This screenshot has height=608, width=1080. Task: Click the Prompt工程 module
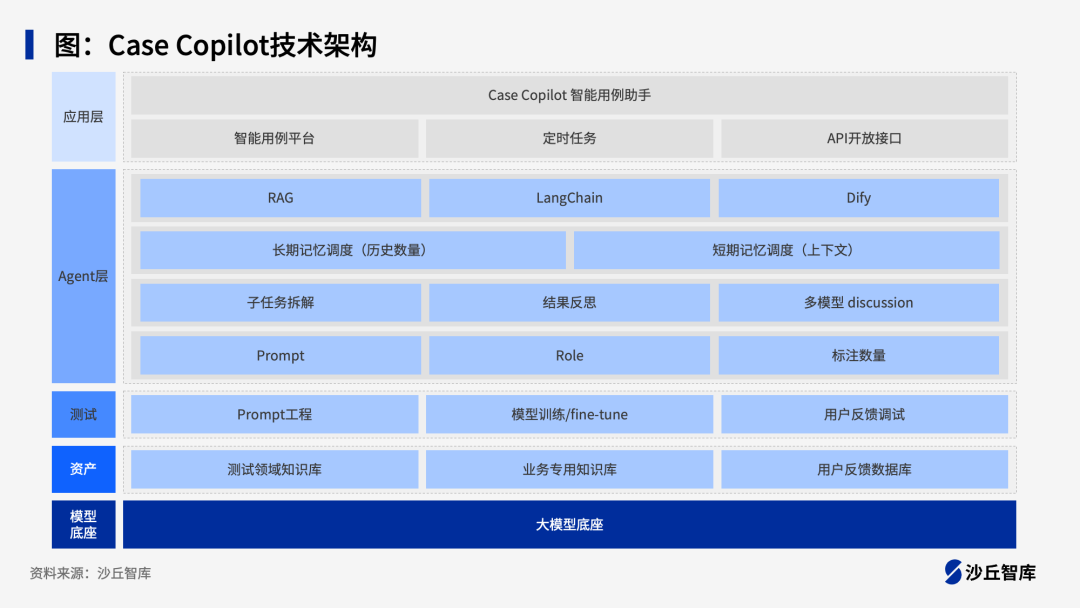(x=275, y=414)
